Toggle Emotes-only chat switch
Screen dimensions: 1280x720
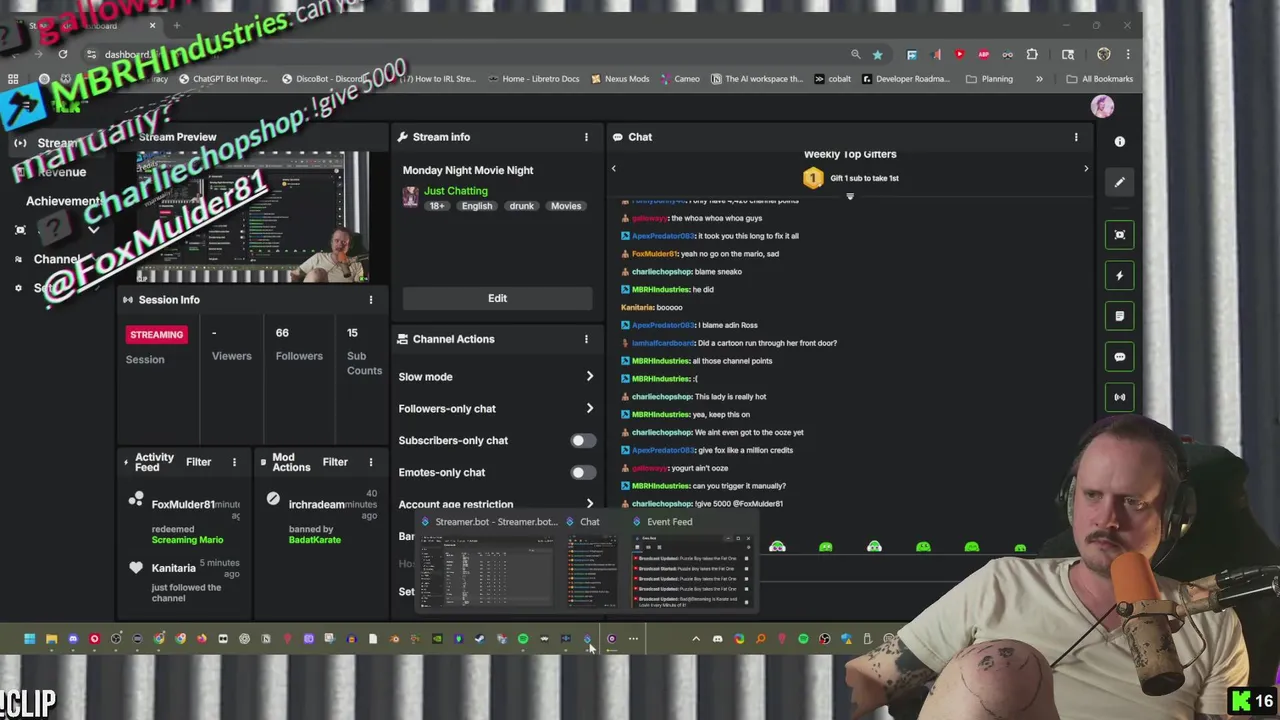pos(583,473)
